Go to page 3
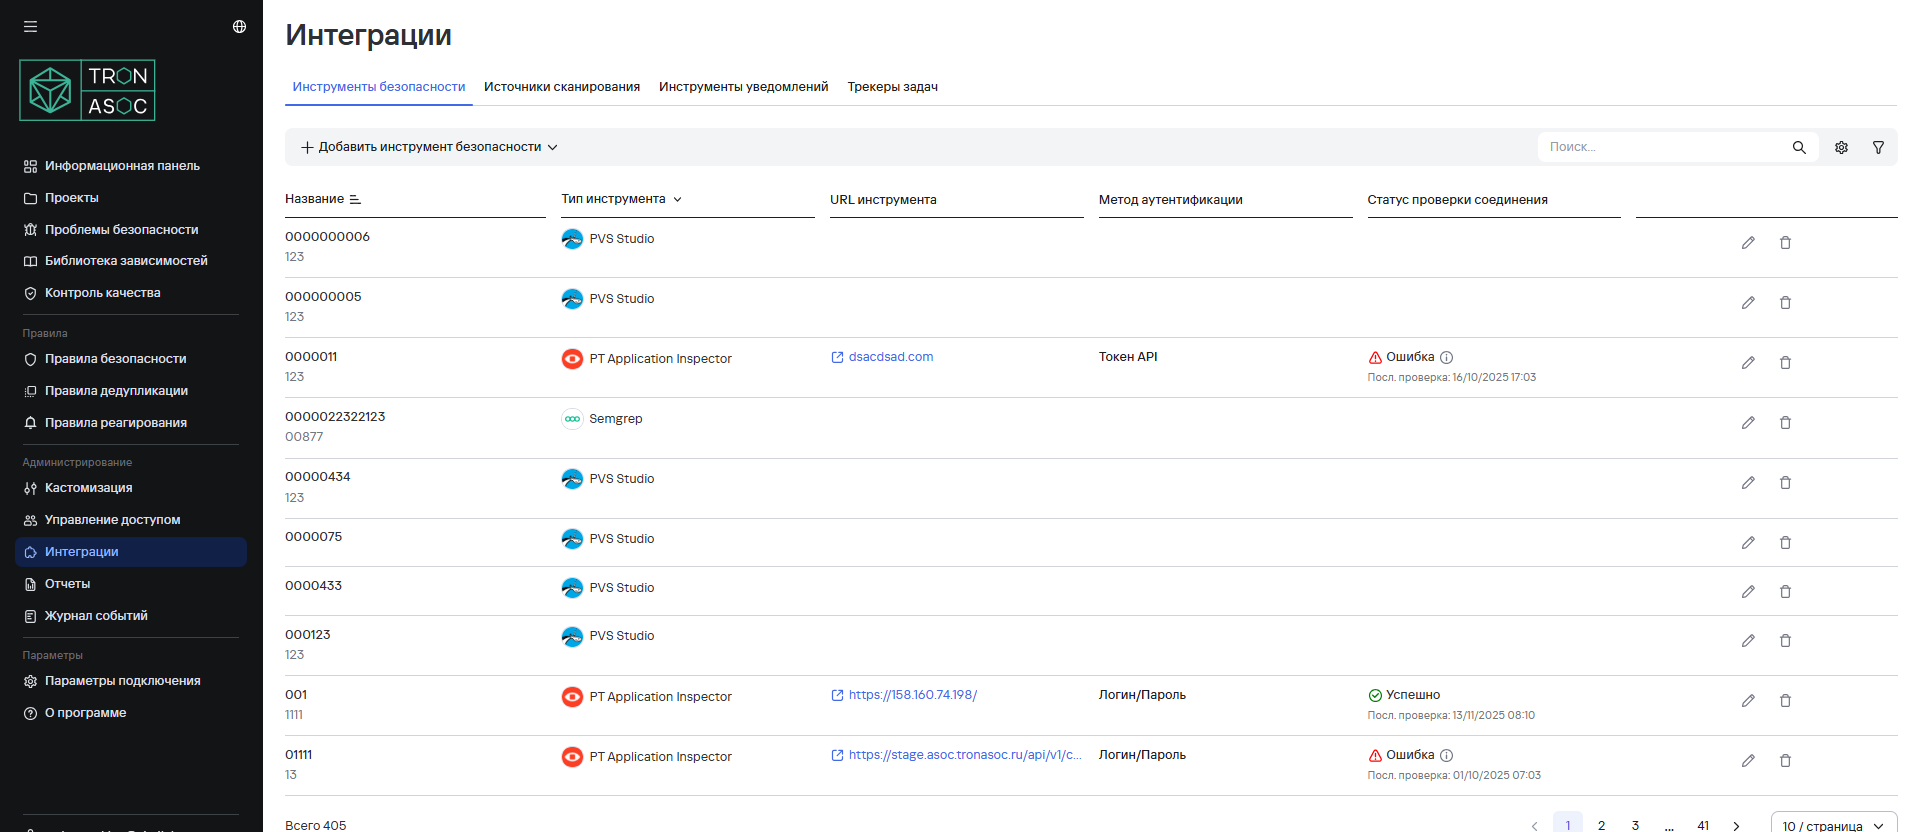 (x=1635, y=825)
